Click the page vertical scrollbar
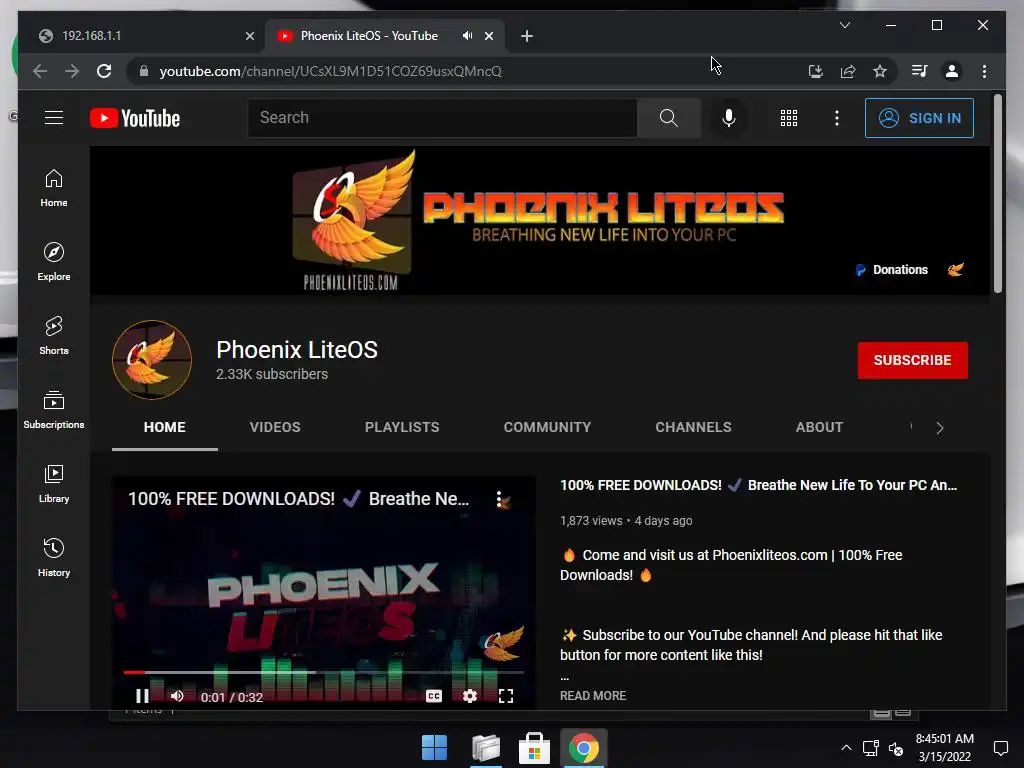The width and height of the screenshot is (1024, 768). coord(997,194)
